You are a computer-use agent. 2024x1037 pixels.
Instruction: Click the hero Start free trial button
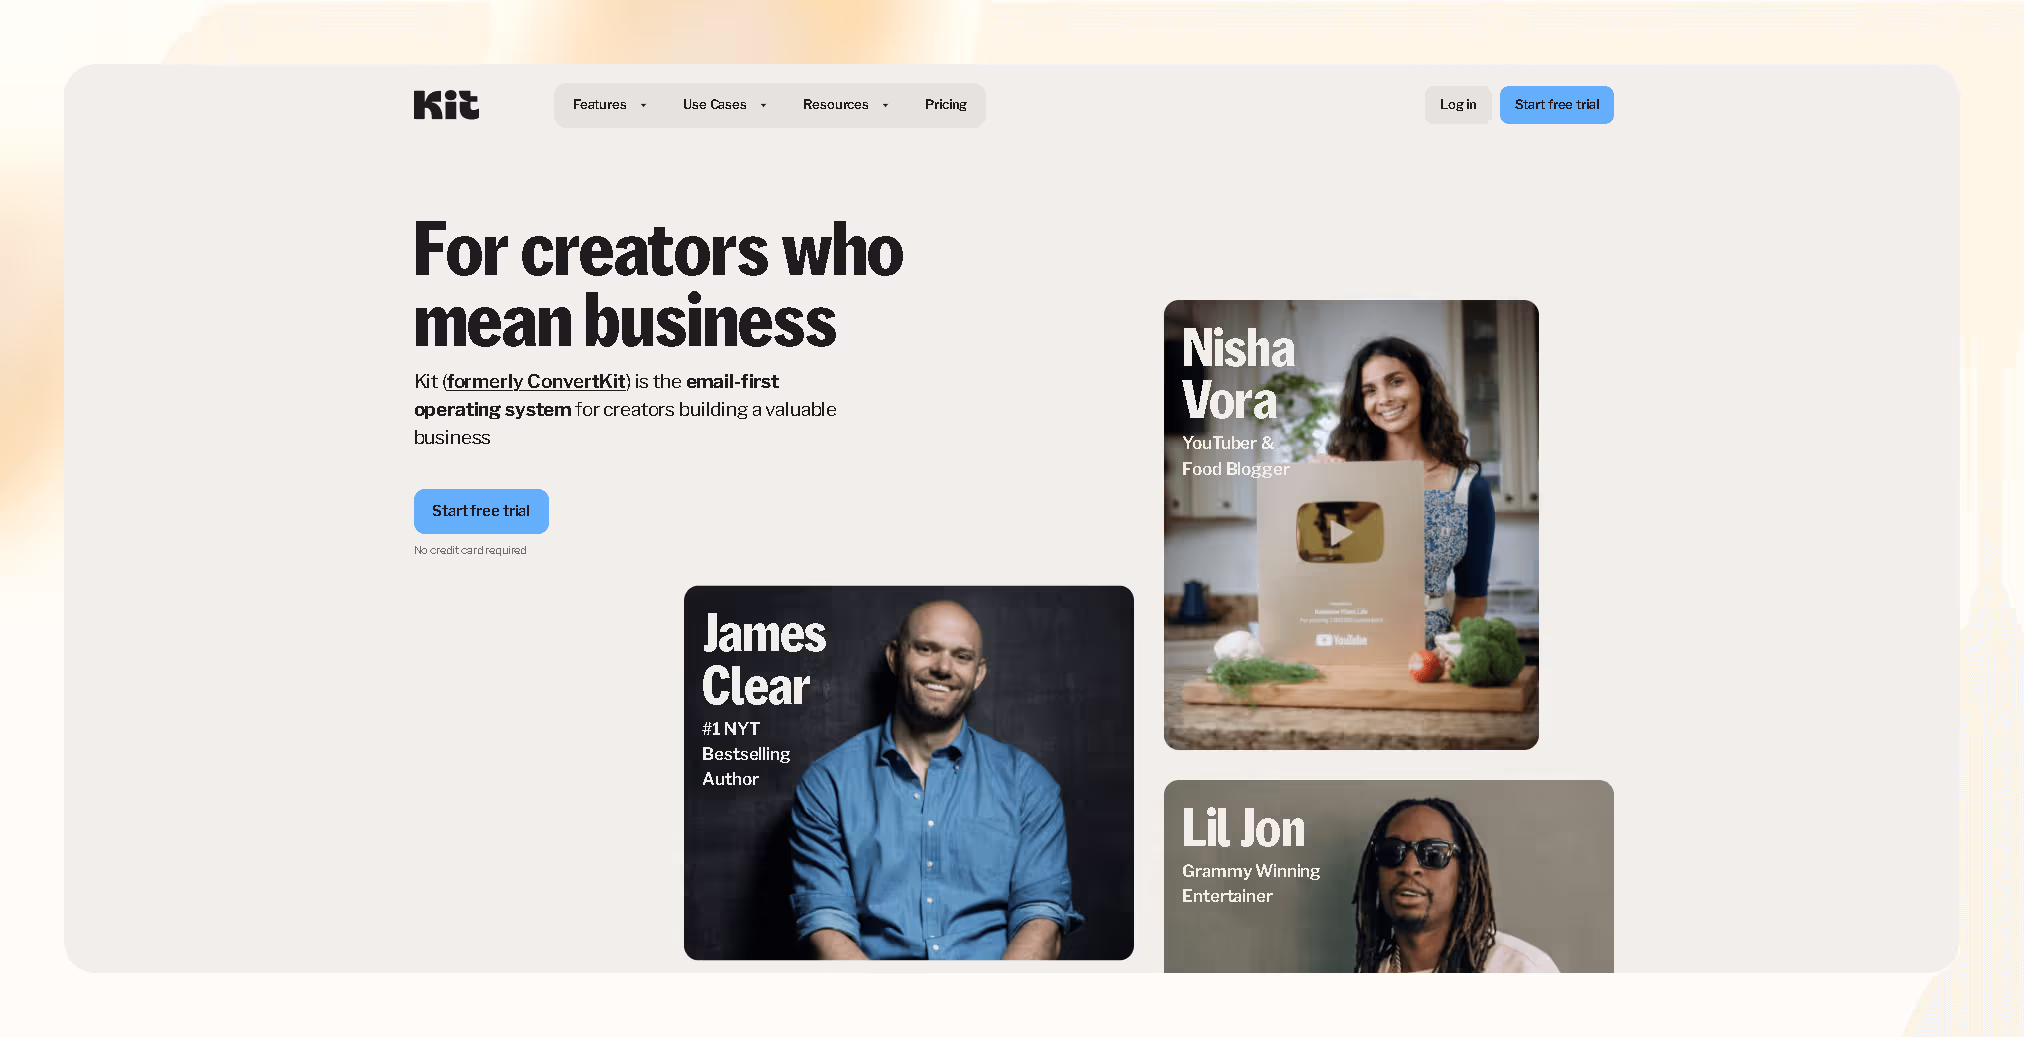click(481, 511)
